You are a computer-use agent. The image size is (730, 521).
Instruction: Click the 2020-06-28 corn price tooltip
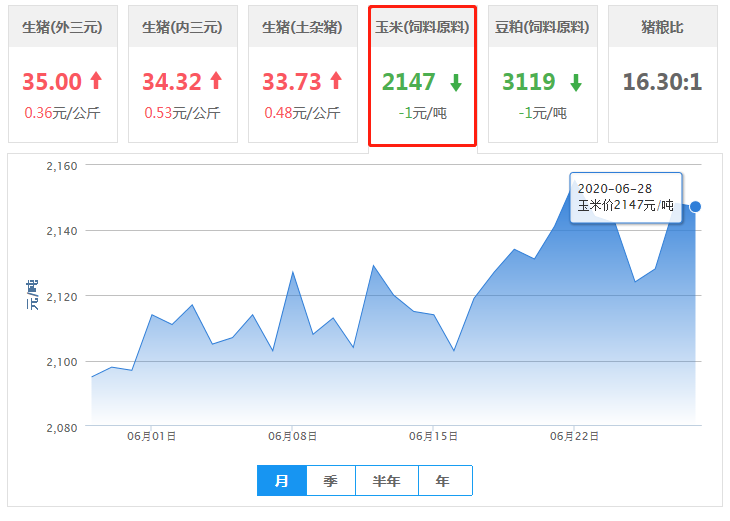click(x=626, y=197)
